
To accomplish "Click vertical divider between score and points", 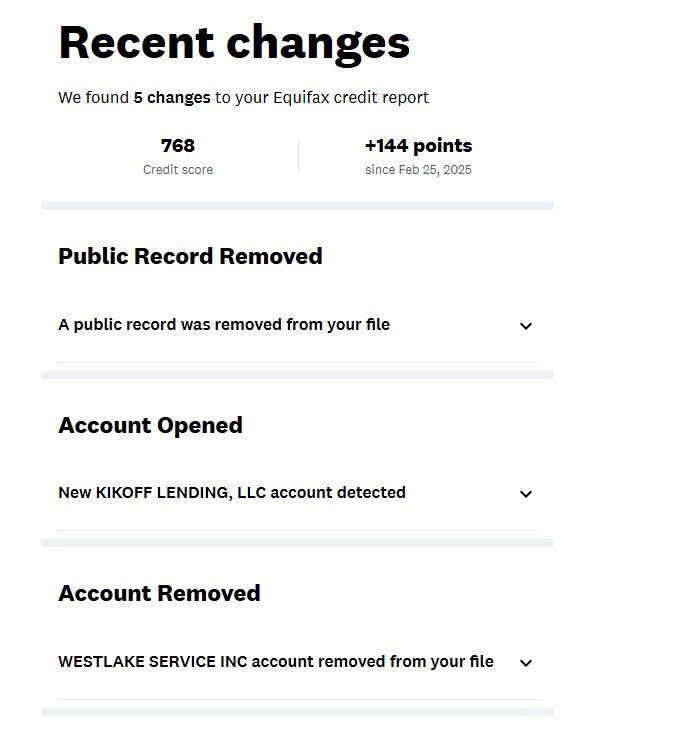I will point(298,156).
